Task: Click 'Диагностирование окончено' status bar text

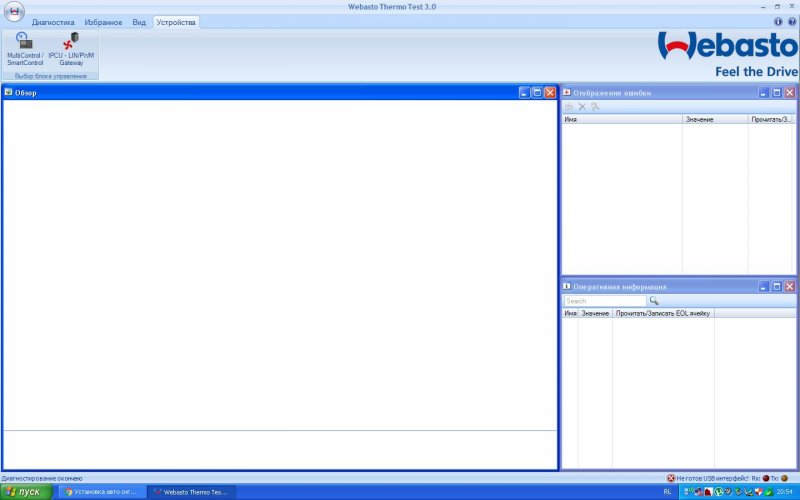Action: point(42,479)
